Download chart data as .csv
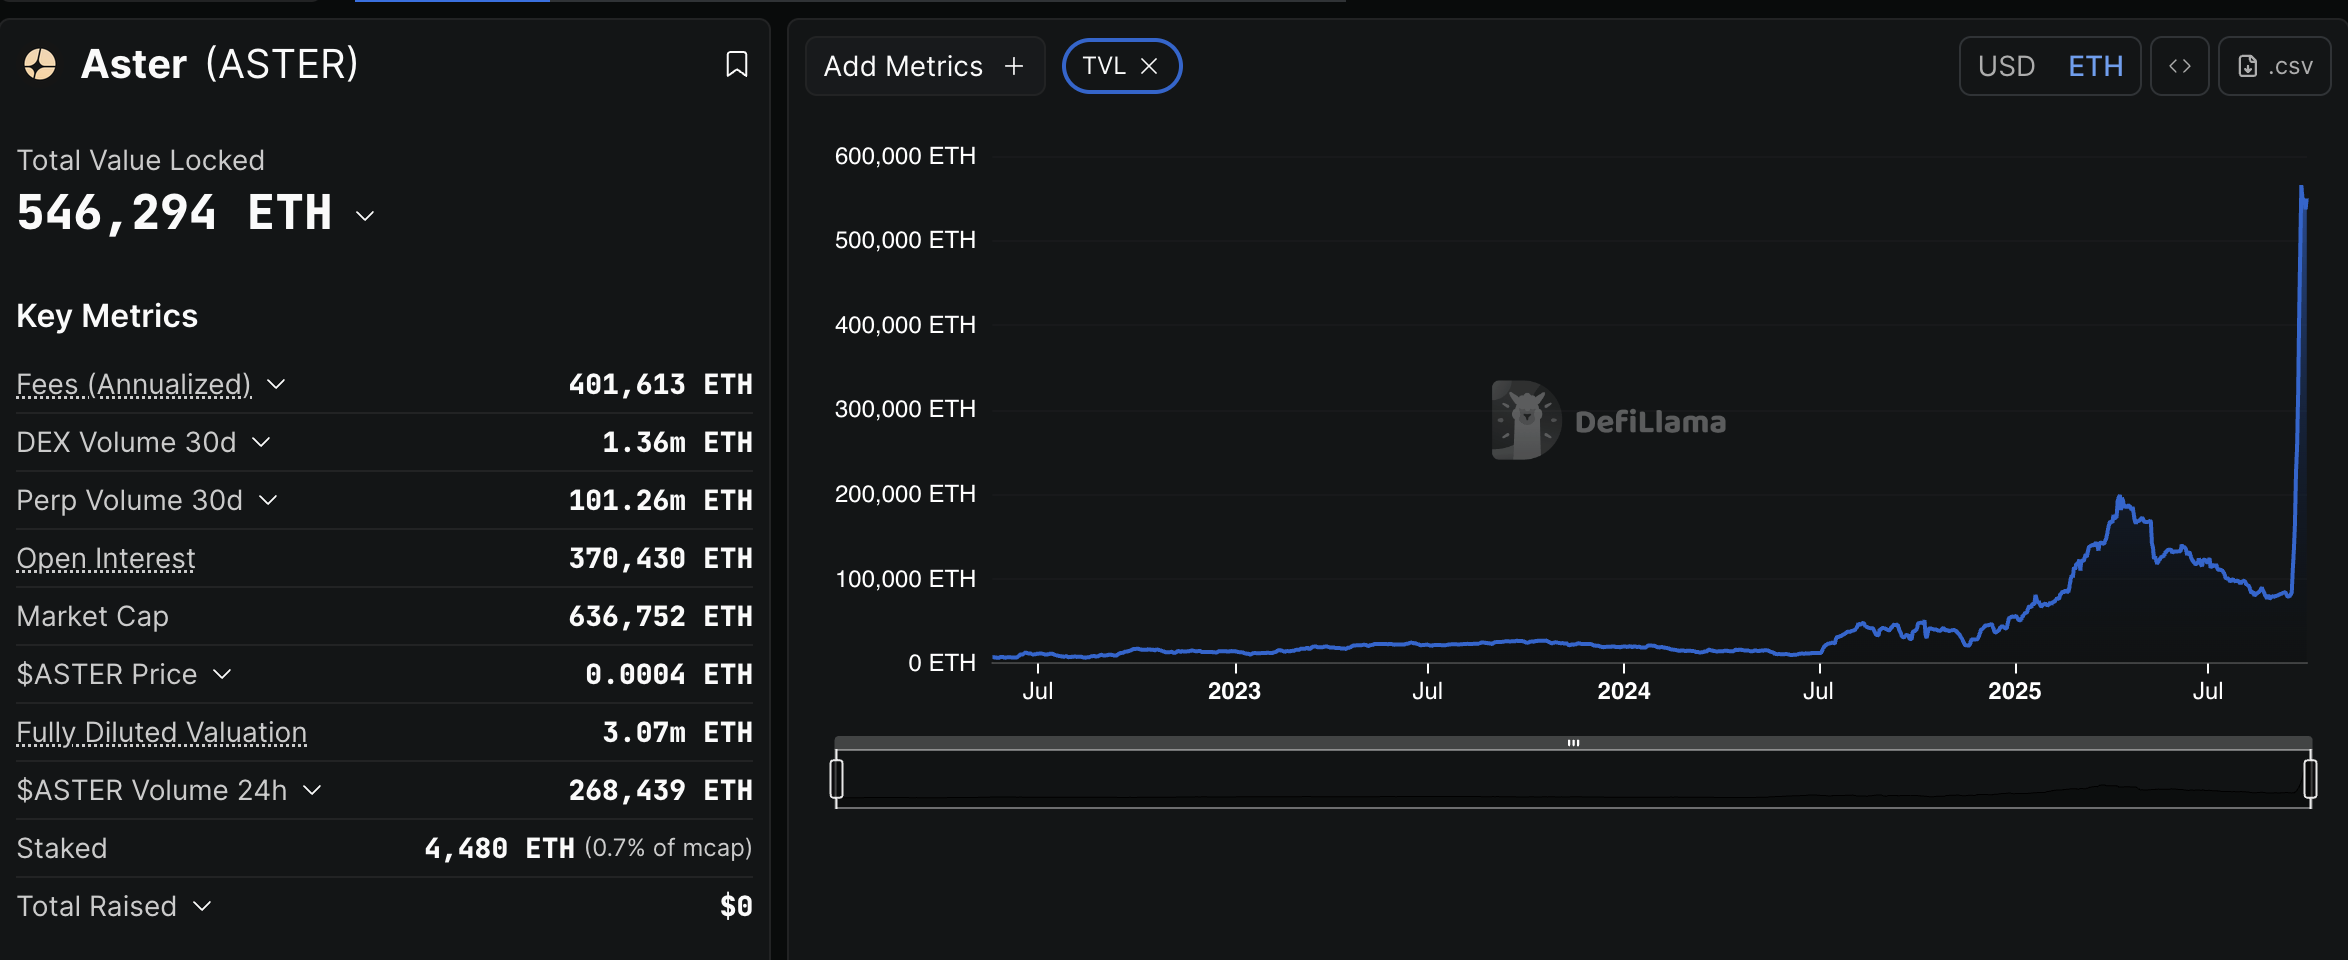The height and width of the screenshot is (960, 2348). pyautogui.click(x=2274, y=66)
